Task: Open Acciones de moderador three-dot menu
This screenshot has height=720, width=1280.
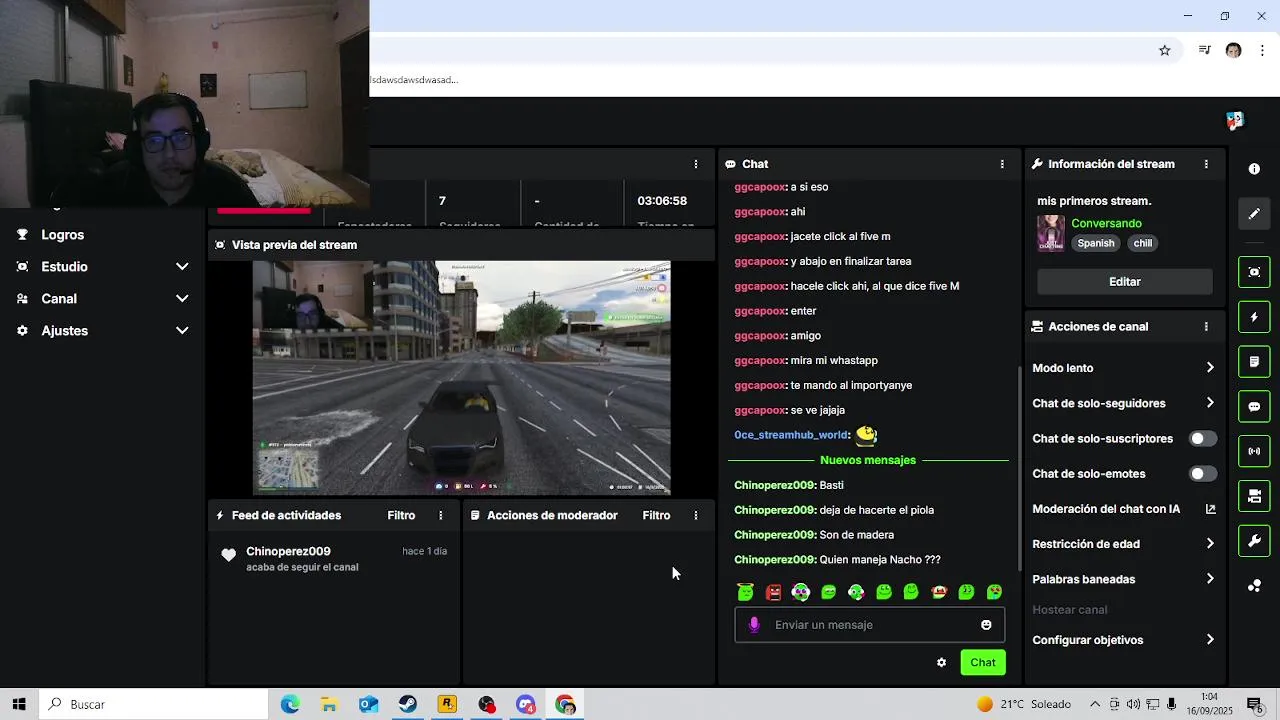Action: point(696,516)
